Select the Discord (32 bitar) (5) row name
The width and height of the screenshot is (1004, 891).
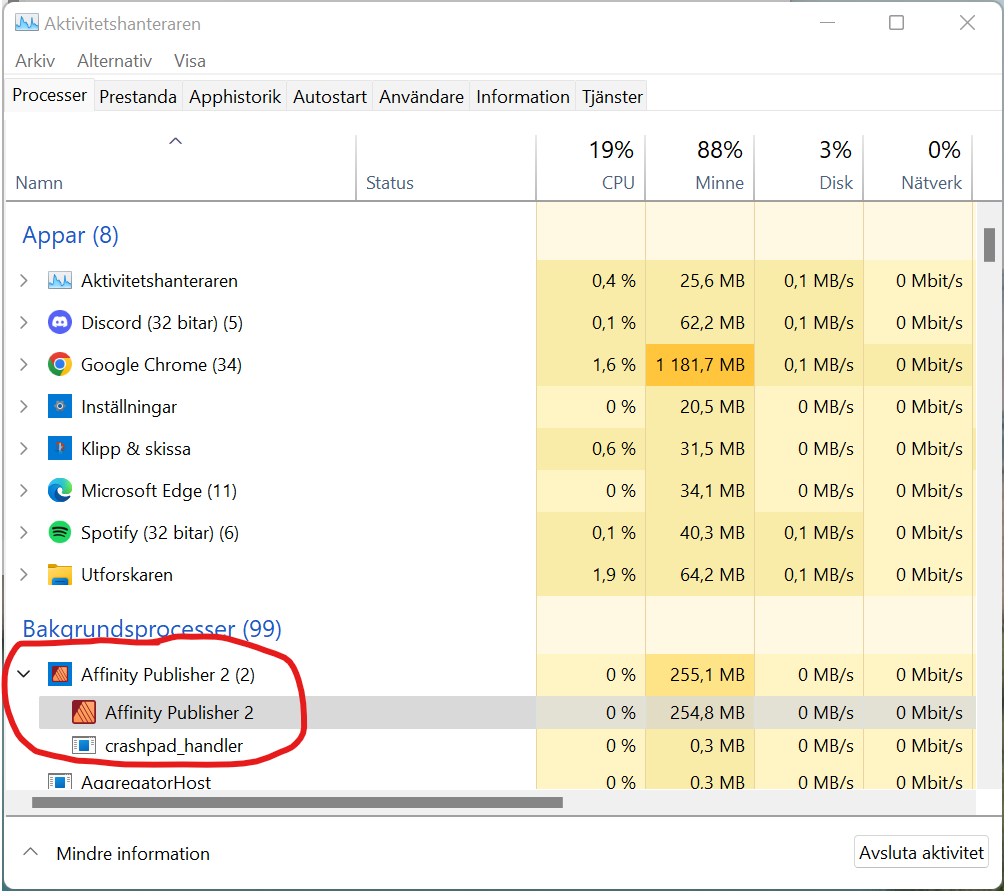(x=162, y=323)
